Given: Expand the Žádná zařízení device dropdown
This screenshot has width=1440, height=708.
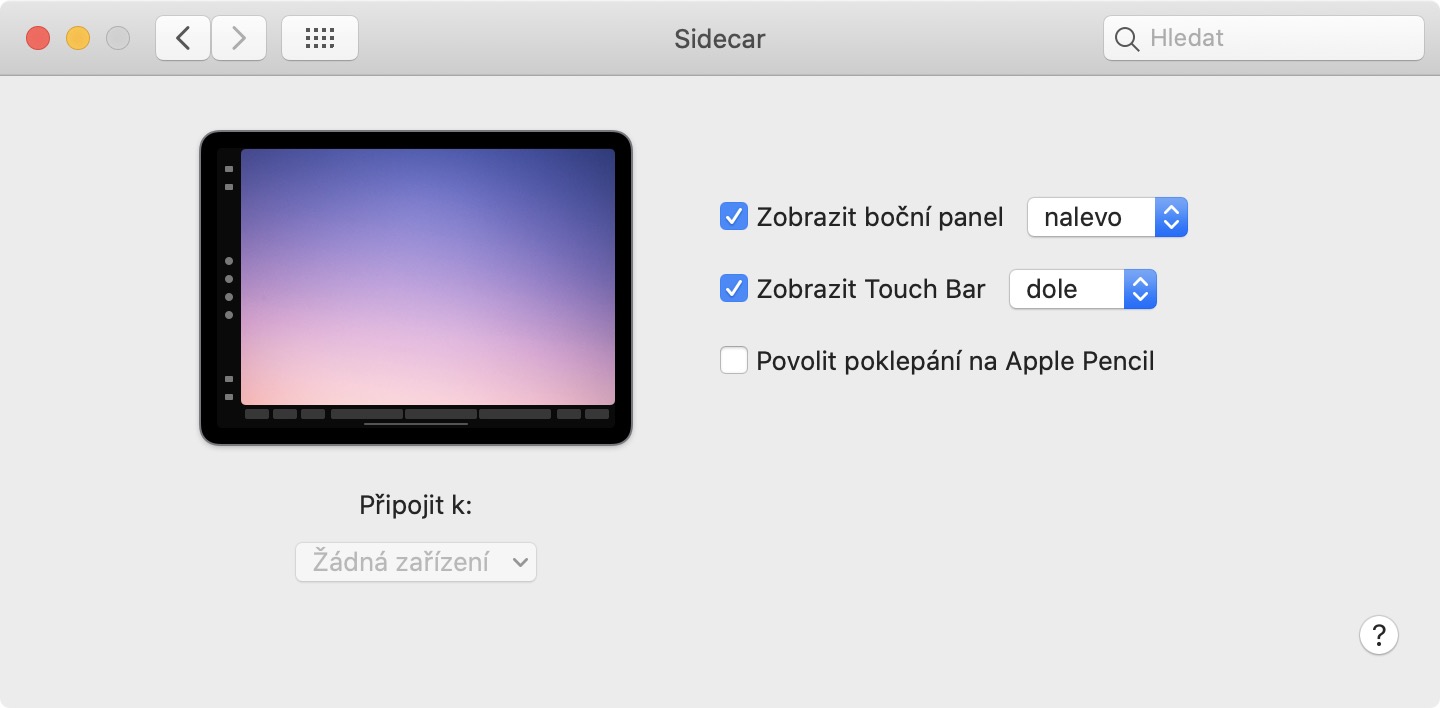Looking at the screenshot, I should 416,562.
